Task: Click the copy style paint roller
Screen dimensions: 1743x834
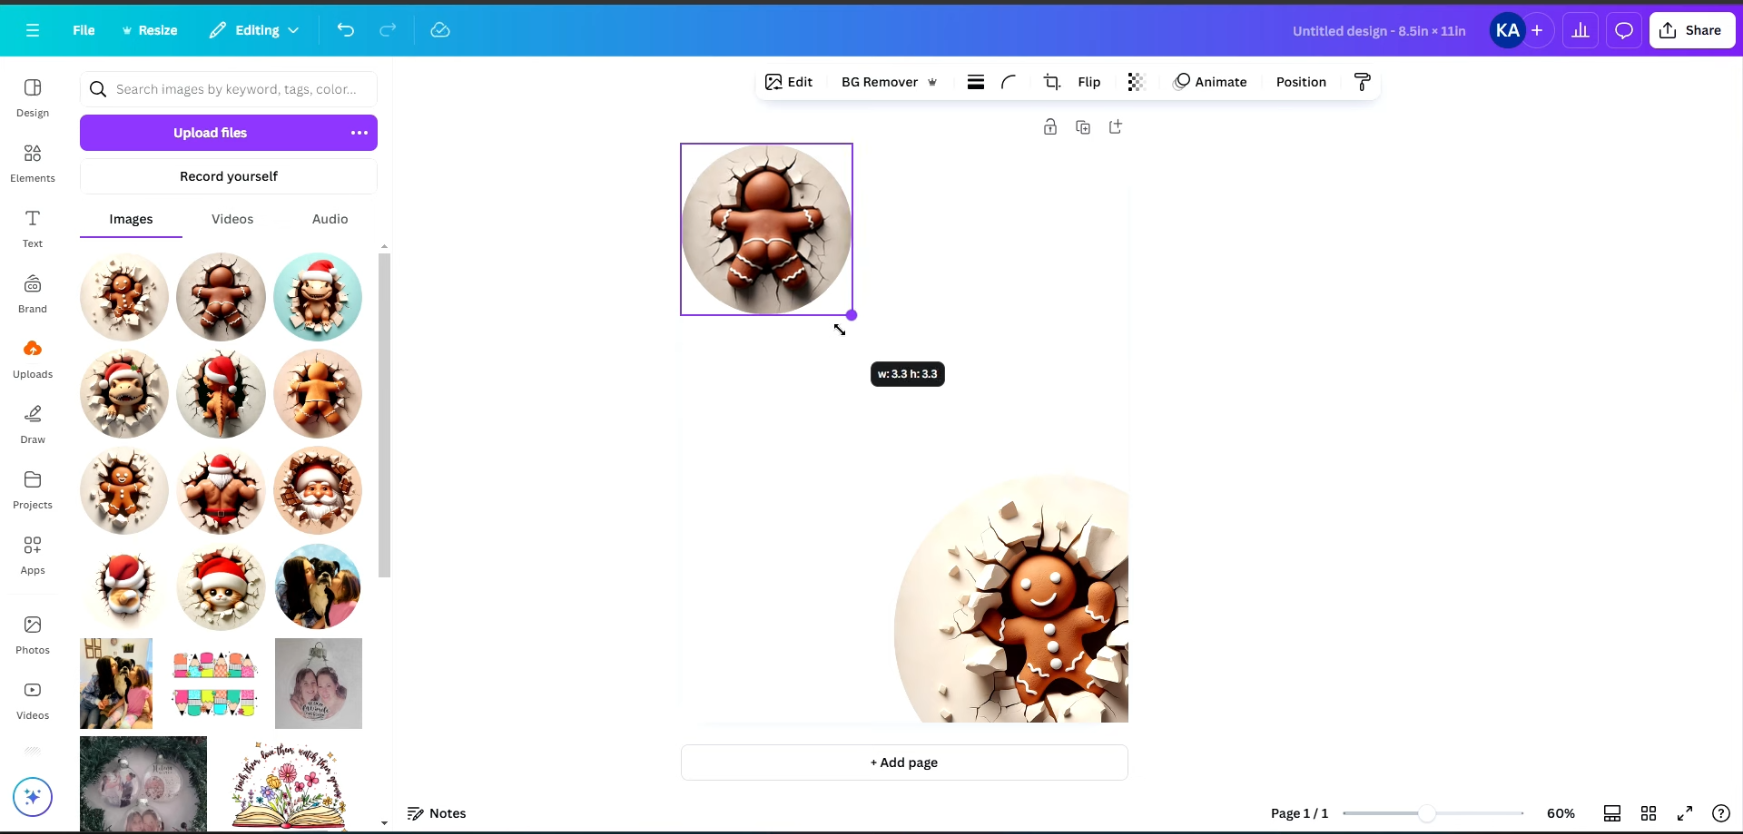Action: pyautogui.click(x=1362, y=82)
